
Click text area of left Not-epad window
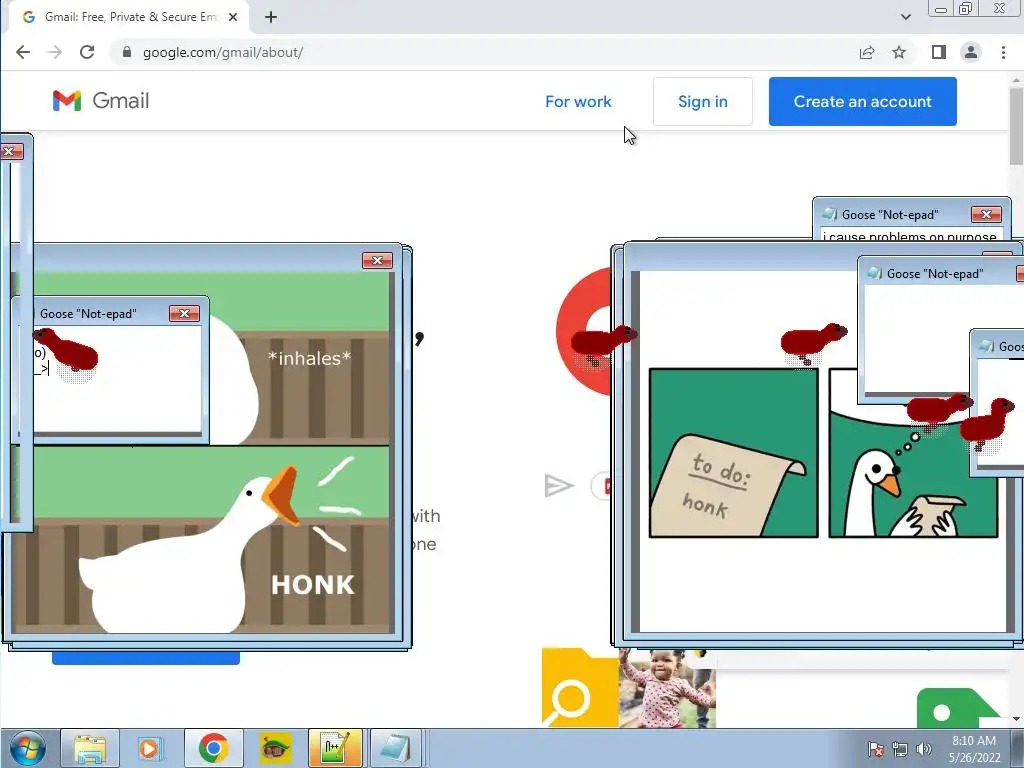(118, 379)
